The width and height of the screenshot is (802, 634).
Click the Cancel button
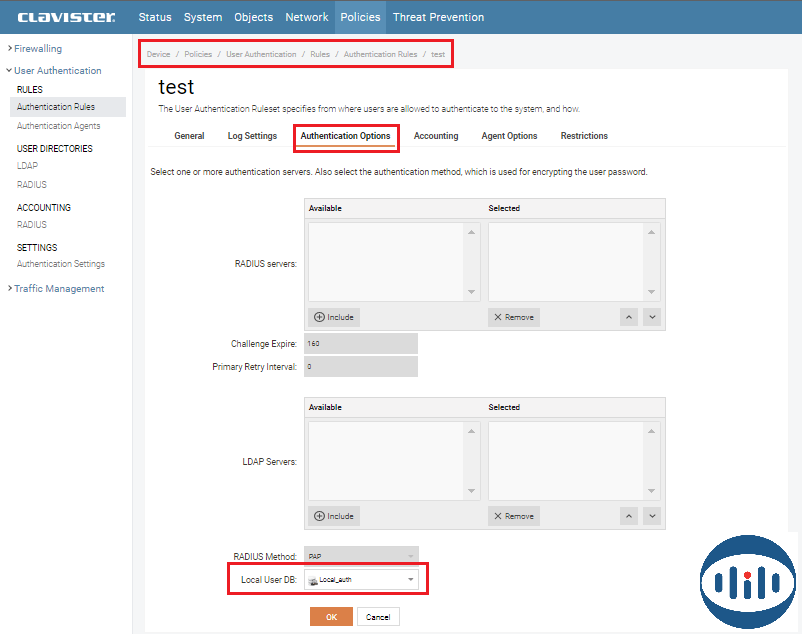pos(378,617)
